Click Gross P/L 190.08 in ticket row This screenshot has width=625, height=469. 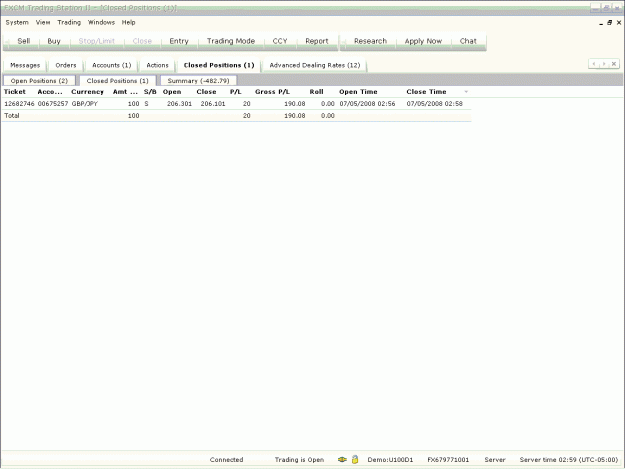tap(295, 104)
